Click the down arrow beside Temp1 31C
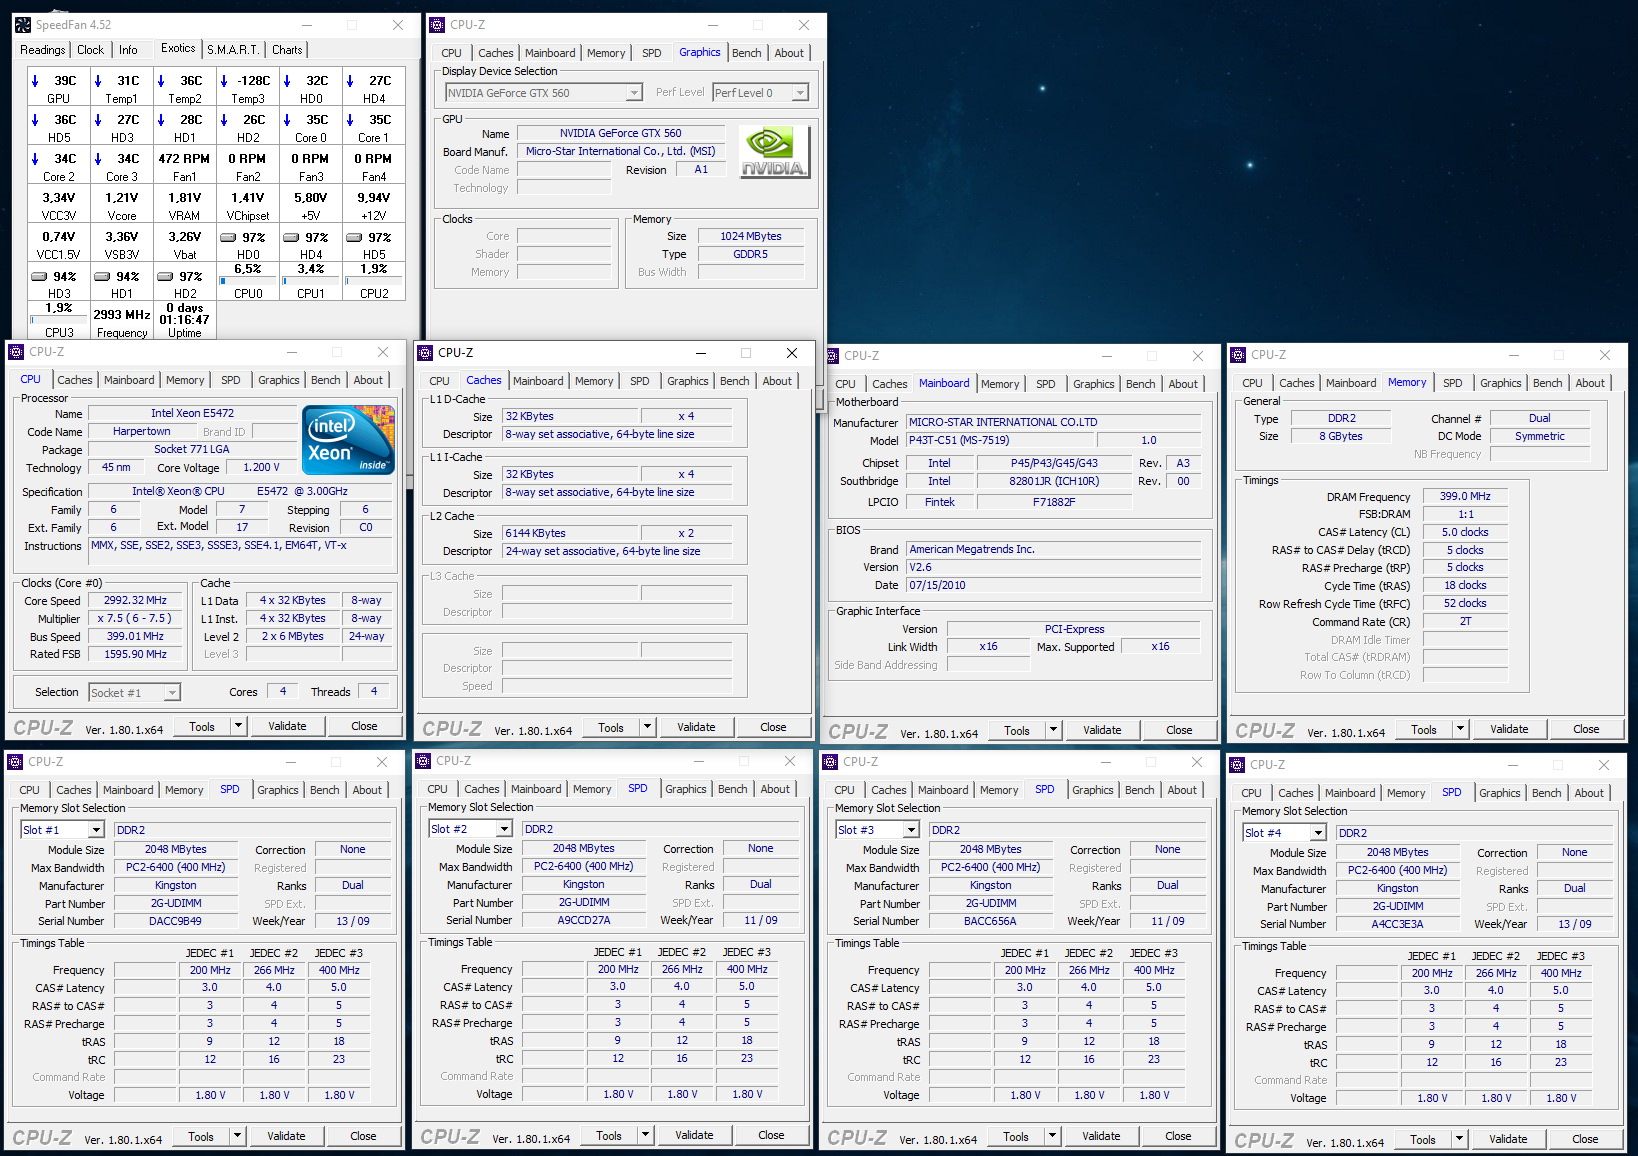Screen dimensions: 1638x1156 click(98, 81)
